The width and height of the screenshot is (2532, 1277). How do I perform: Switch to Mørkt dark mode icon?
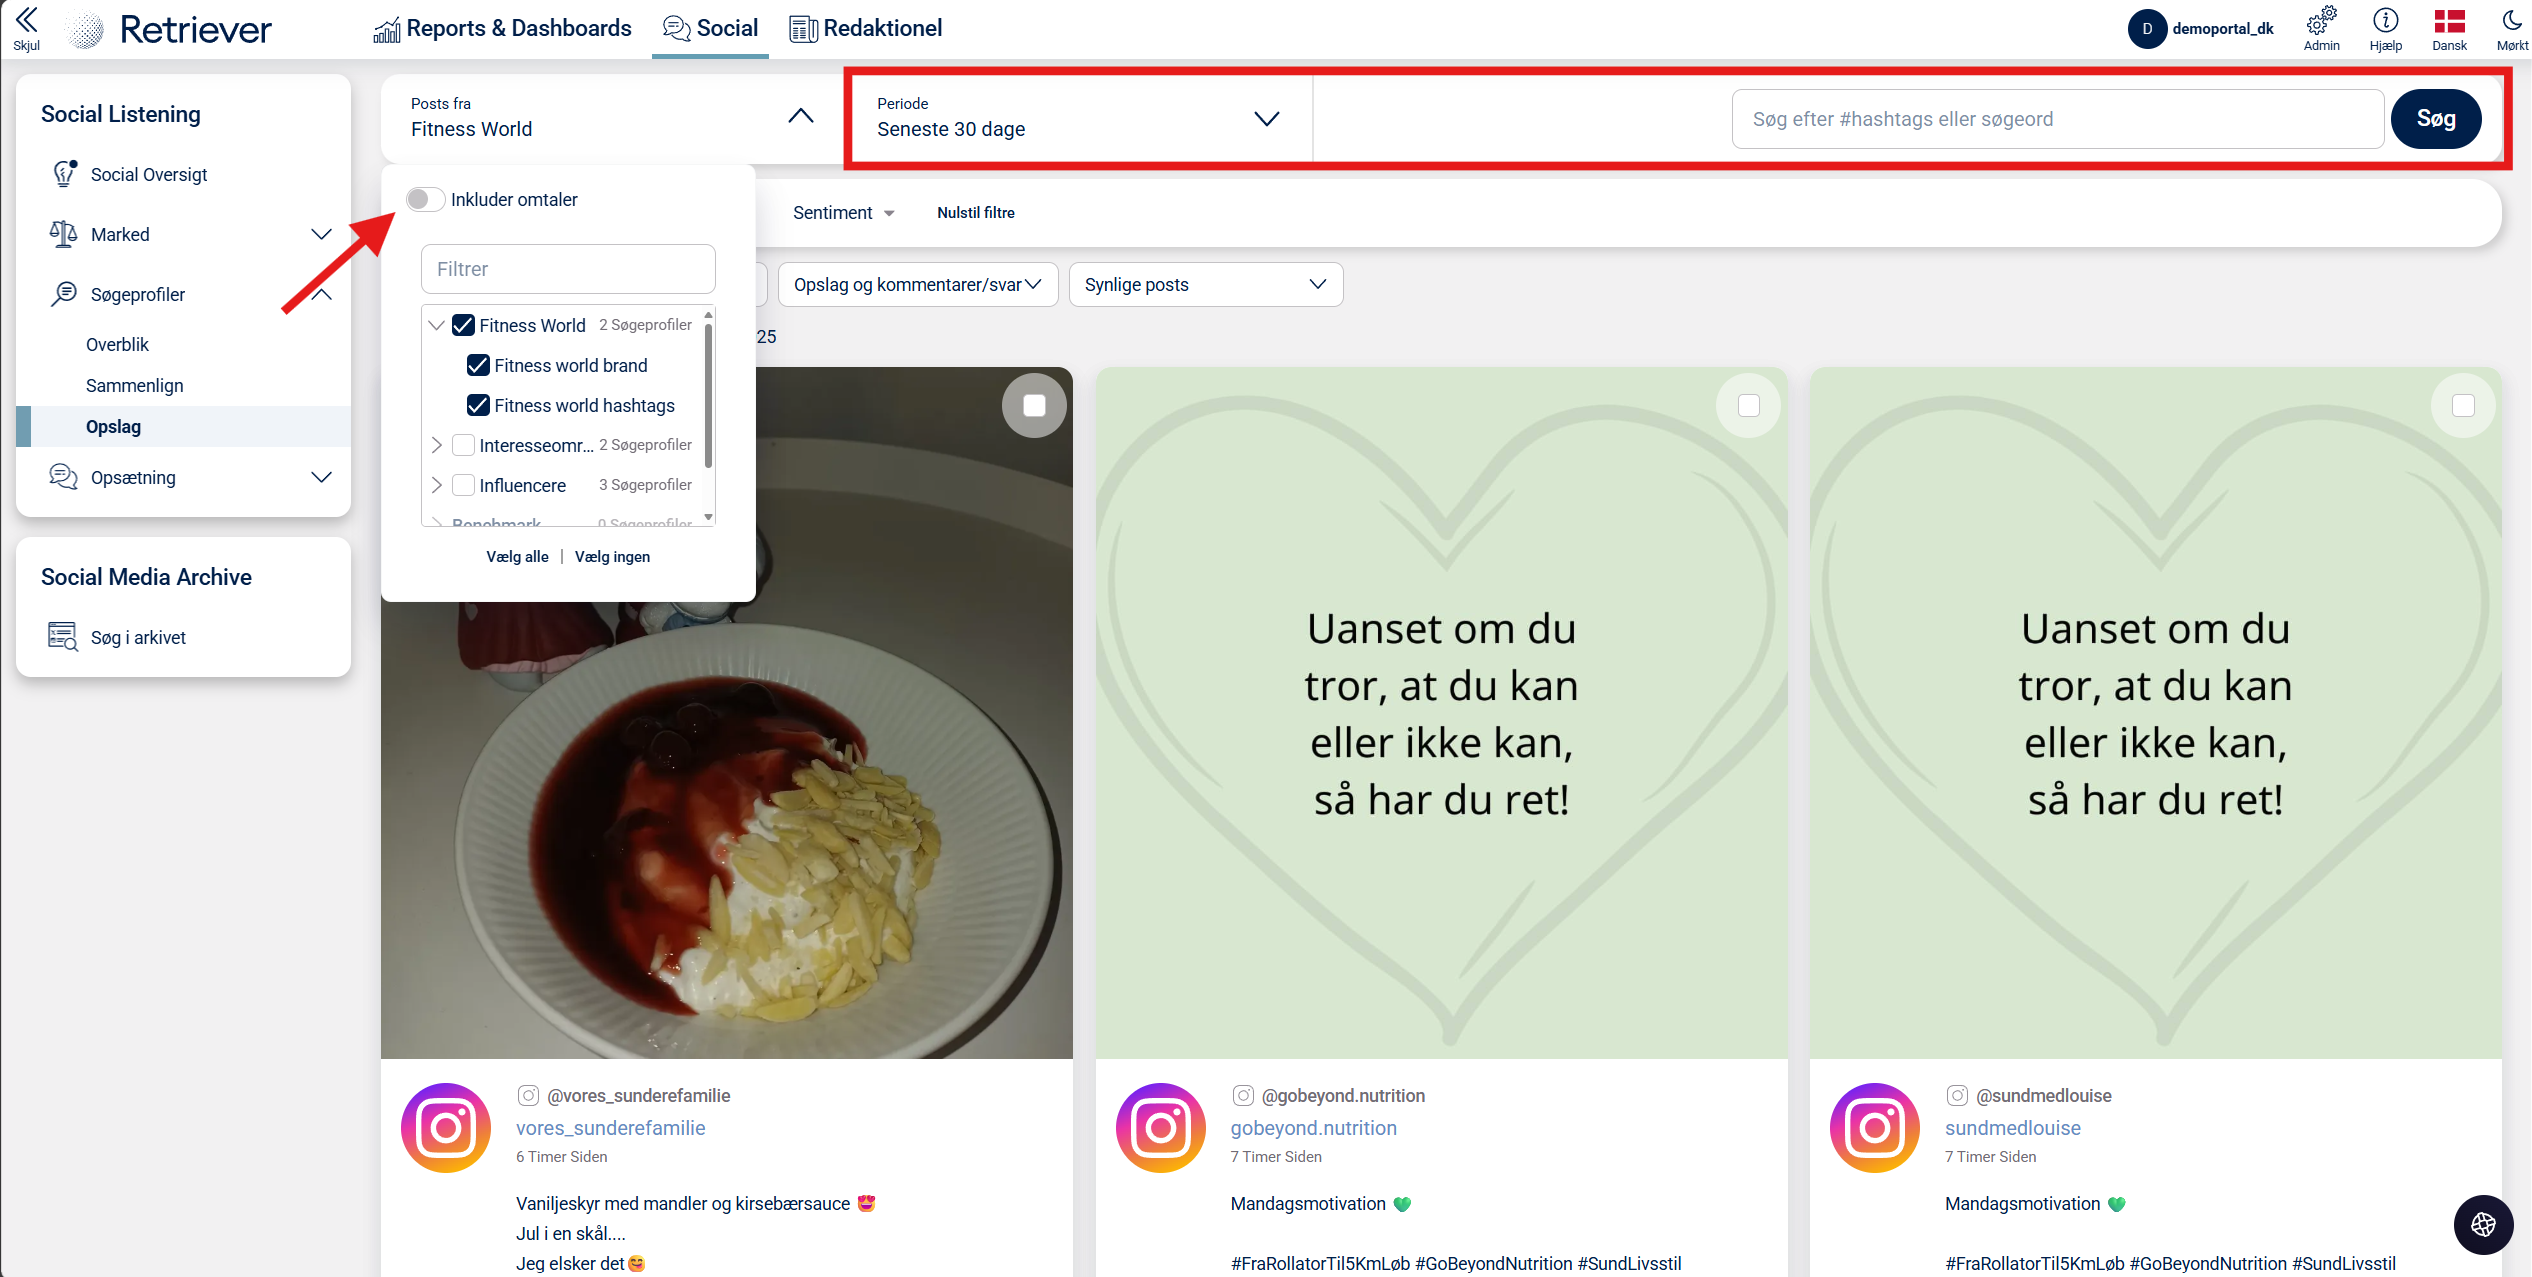pos(2511,21)
